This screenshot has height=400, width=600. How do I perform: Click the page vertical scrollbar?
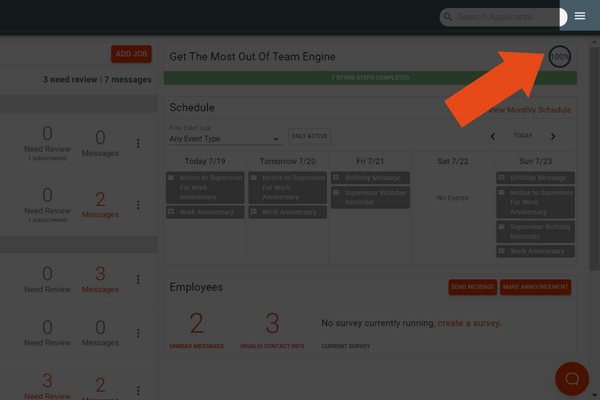[x=594, y=159]
